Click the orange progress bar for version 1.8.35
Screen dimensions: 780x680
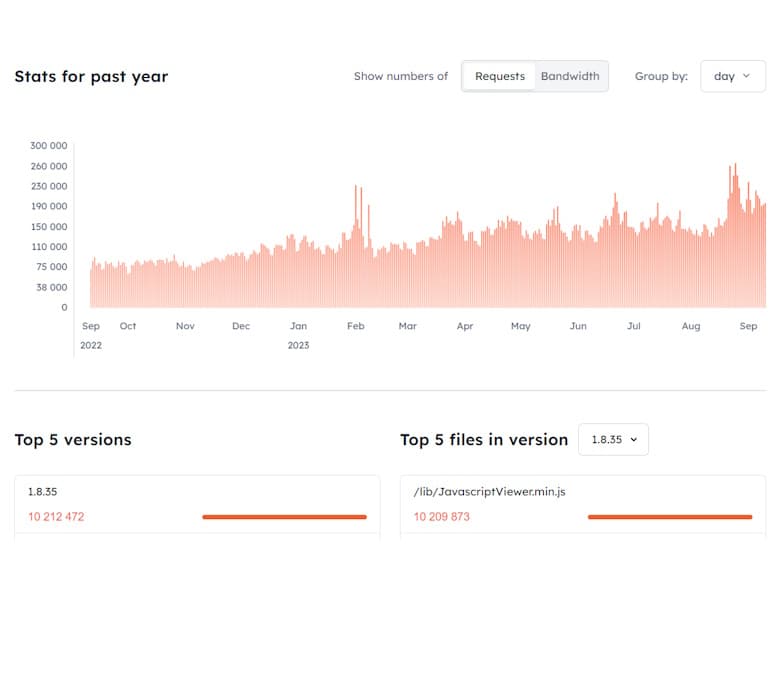[284, 517]
